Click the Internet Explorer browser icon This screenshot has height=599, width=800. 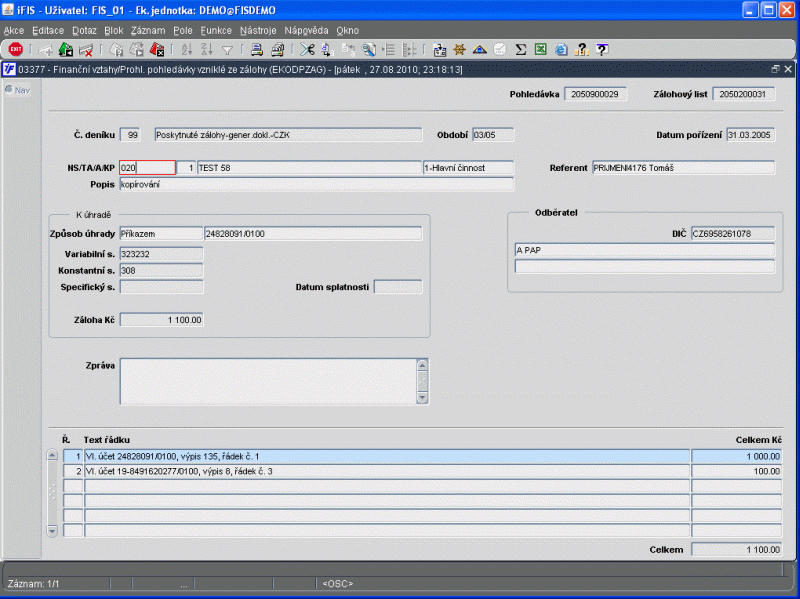[x=561, y=49]
